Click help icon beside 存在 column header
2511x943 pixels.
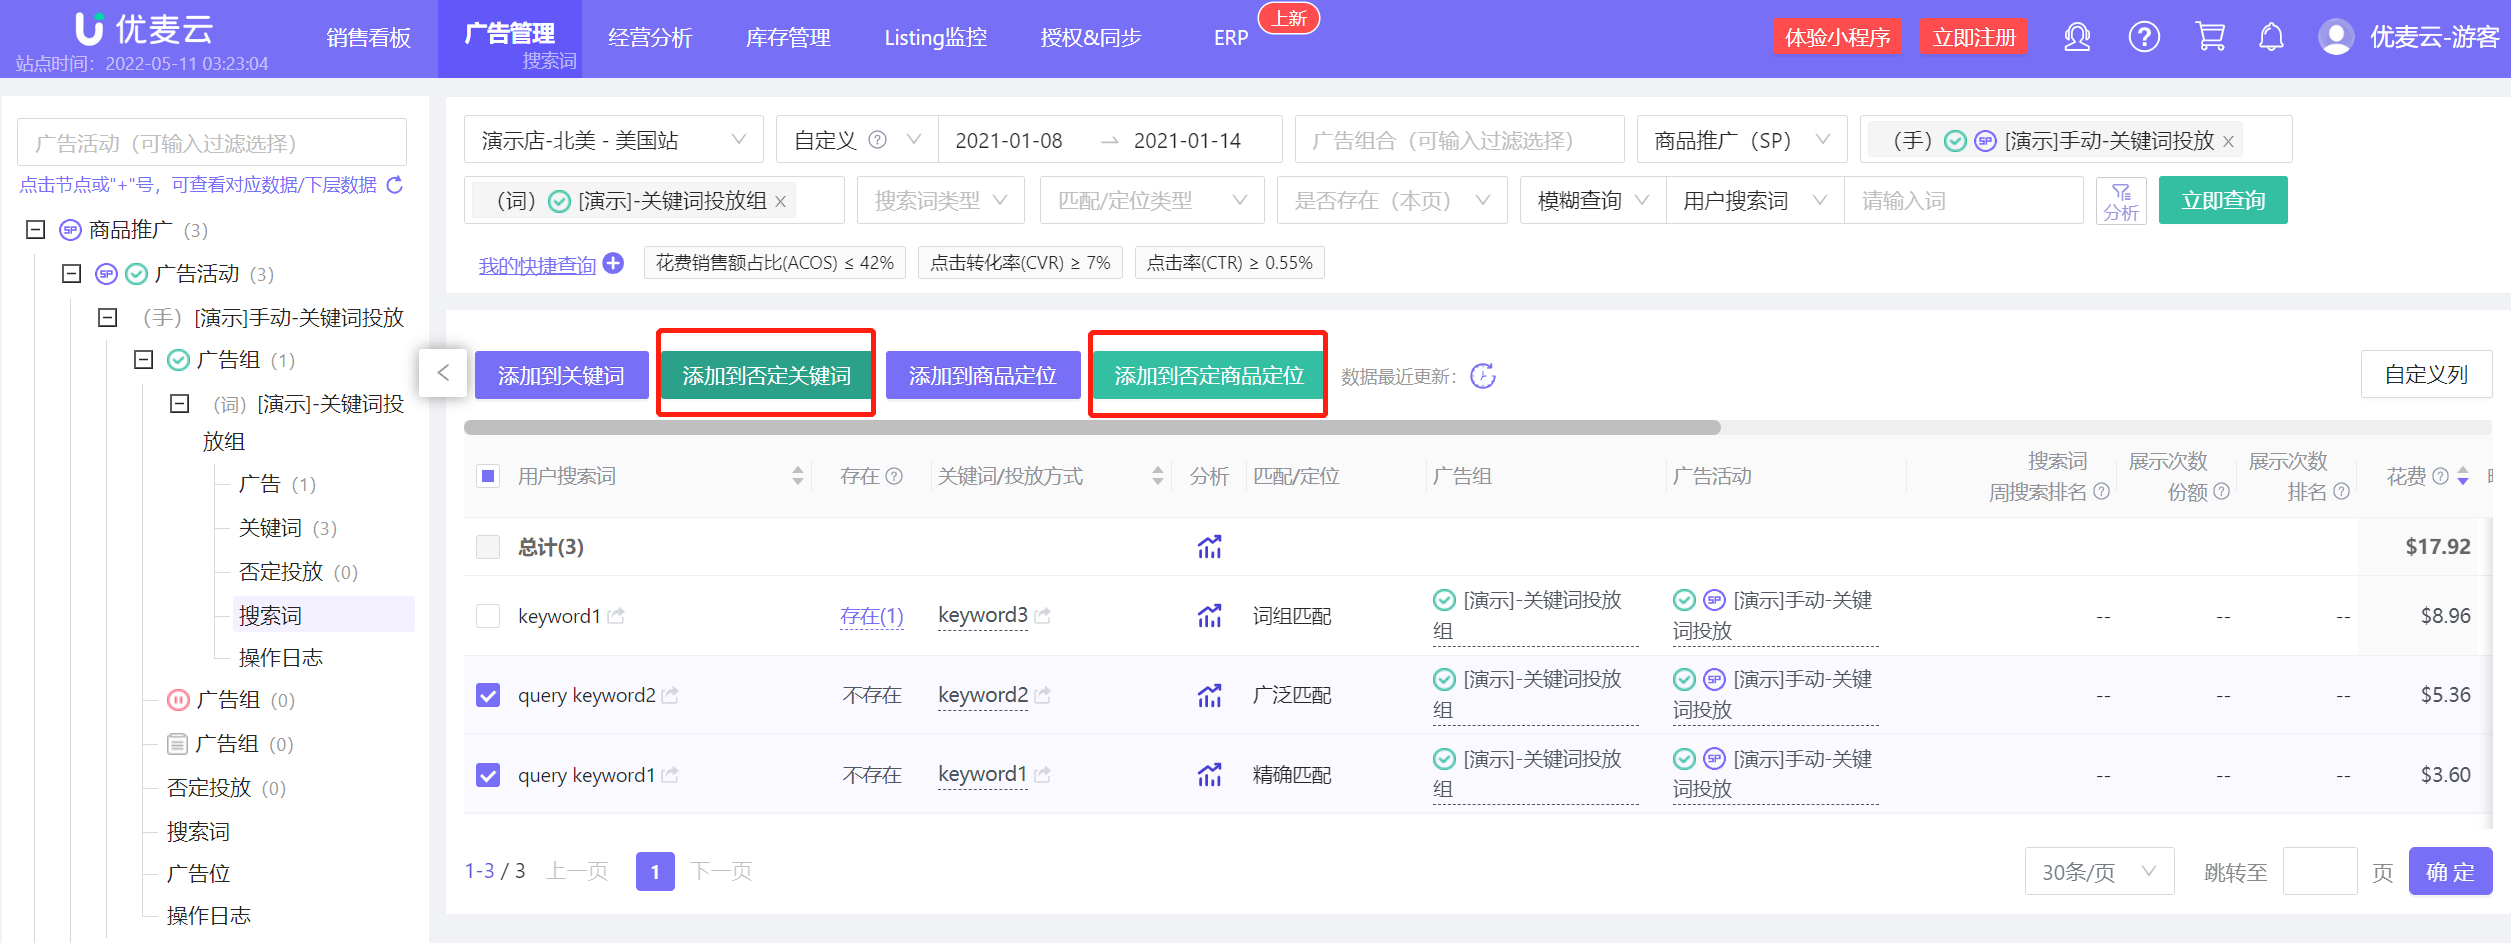pyautogui.click(x=895, y=476)
